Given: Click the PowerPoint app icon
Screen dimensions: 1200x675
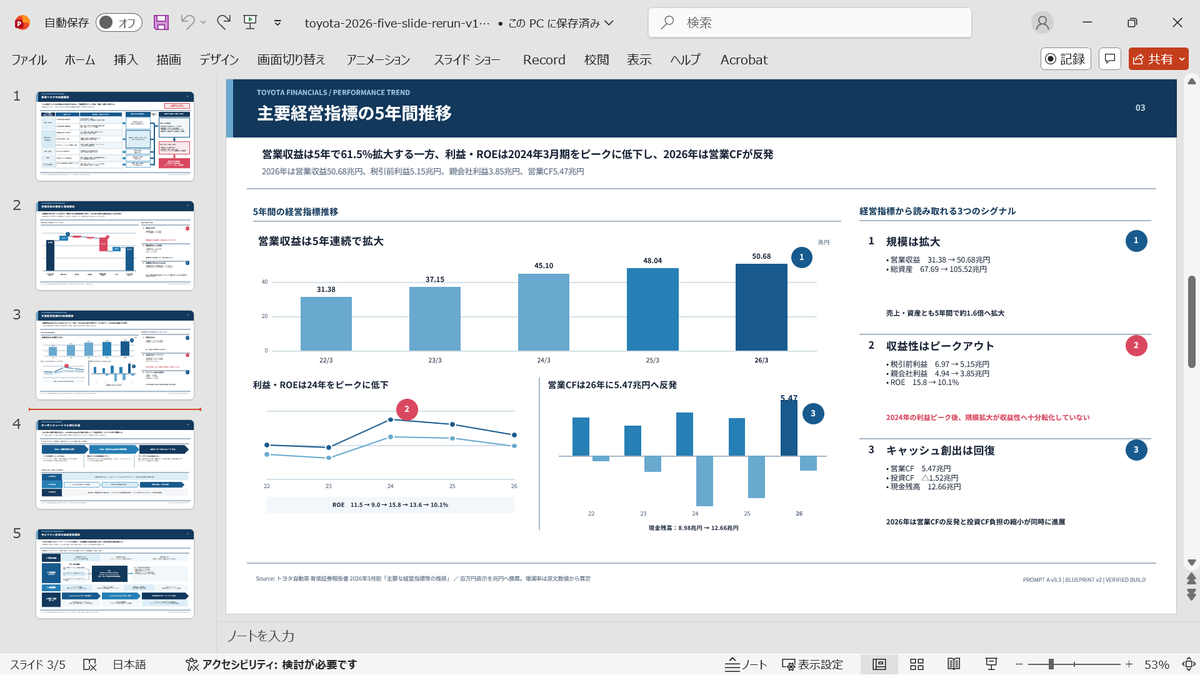Looking at the screenshot, I should pos(22,22).
